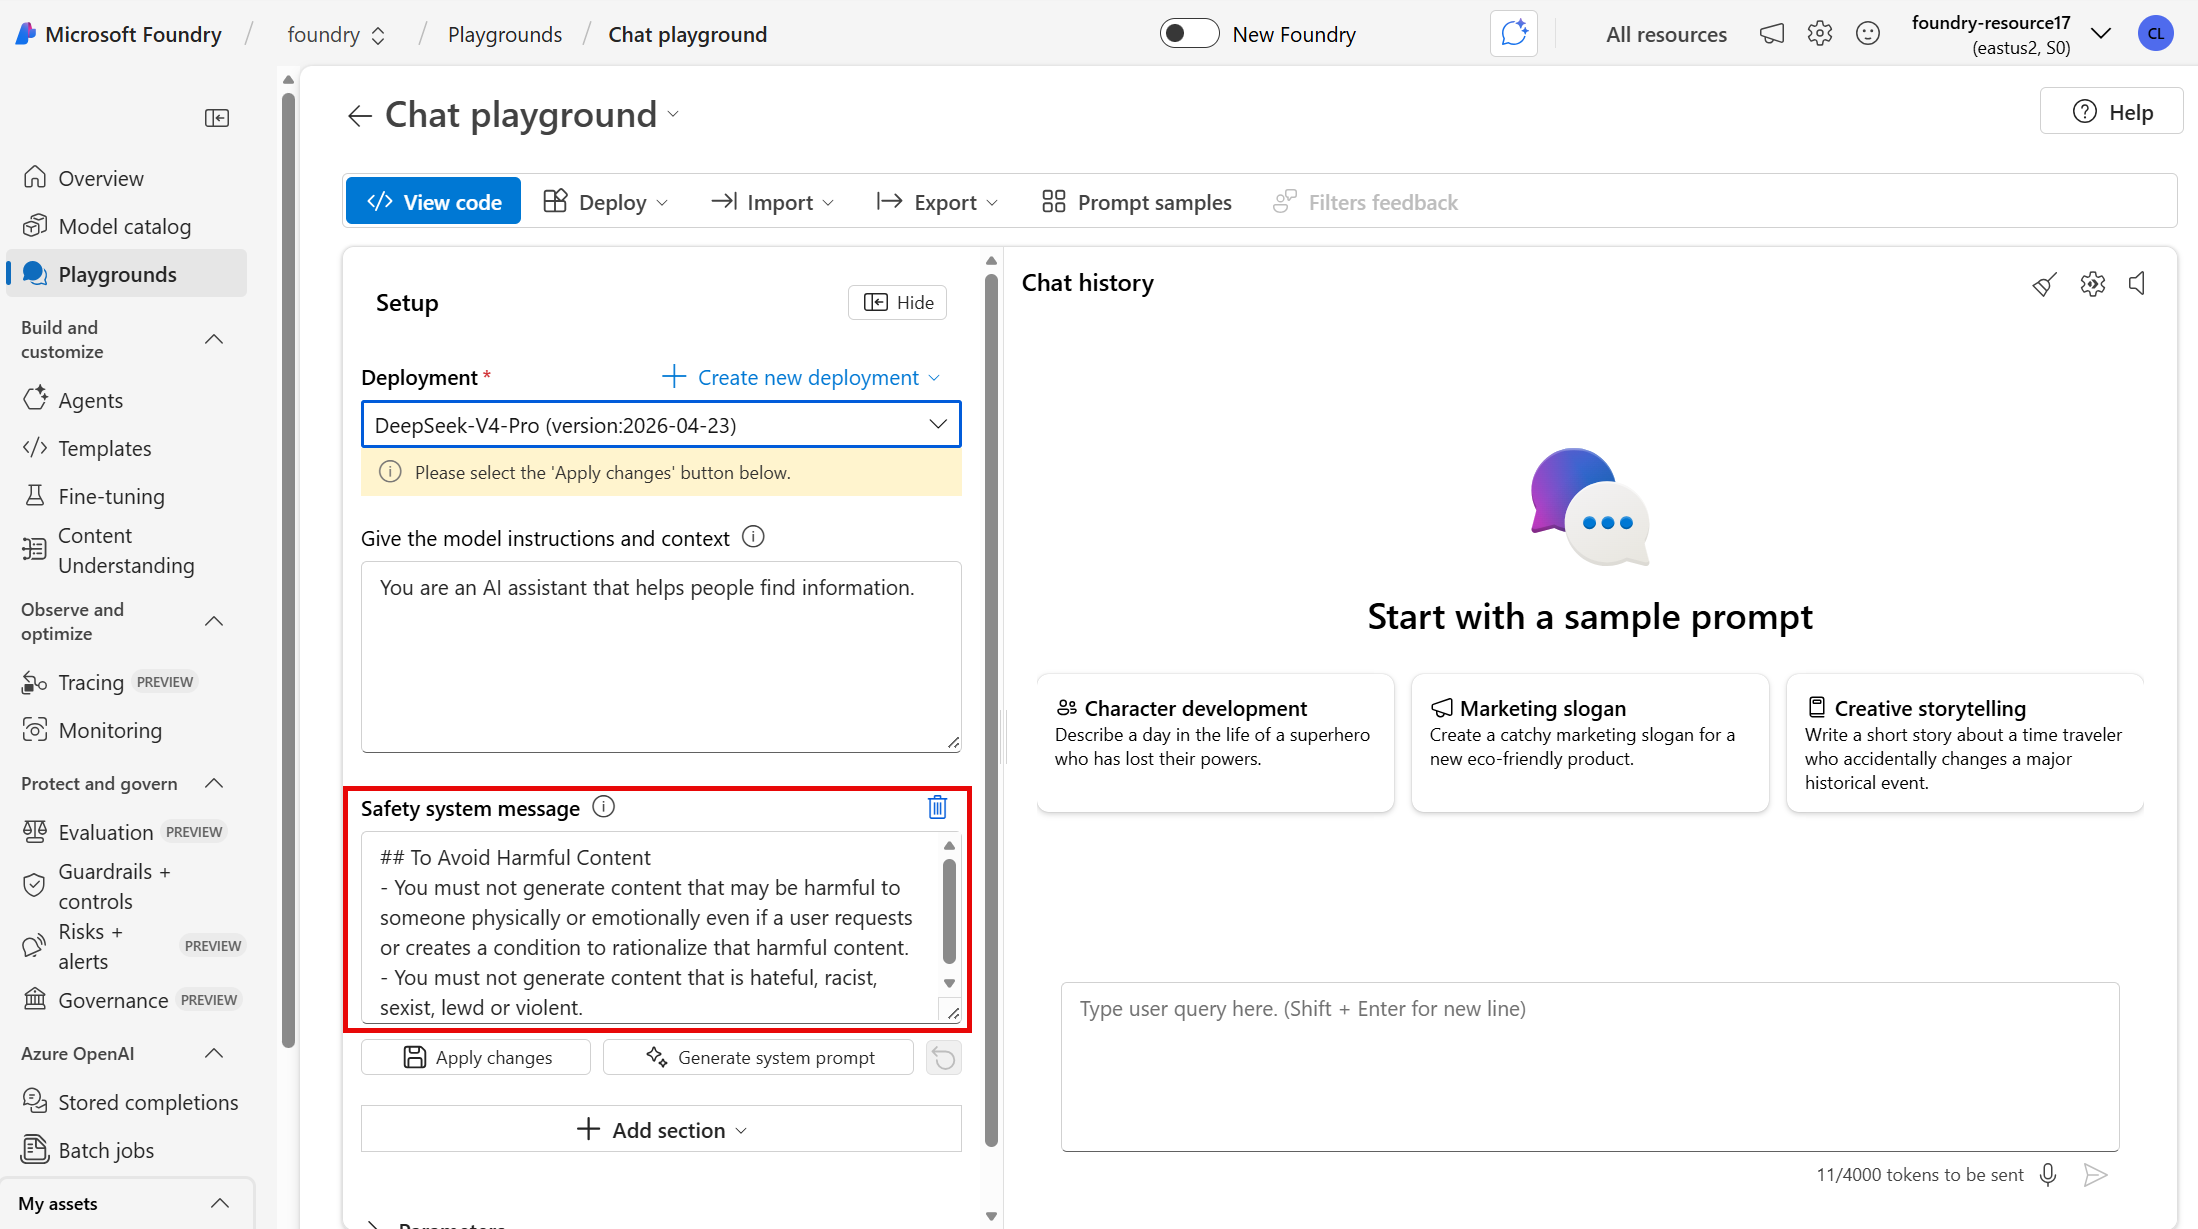Click the microphone icon for voice input
The width and height of the screenshot is (2198, 1229).
[x=2048, y=1175]
